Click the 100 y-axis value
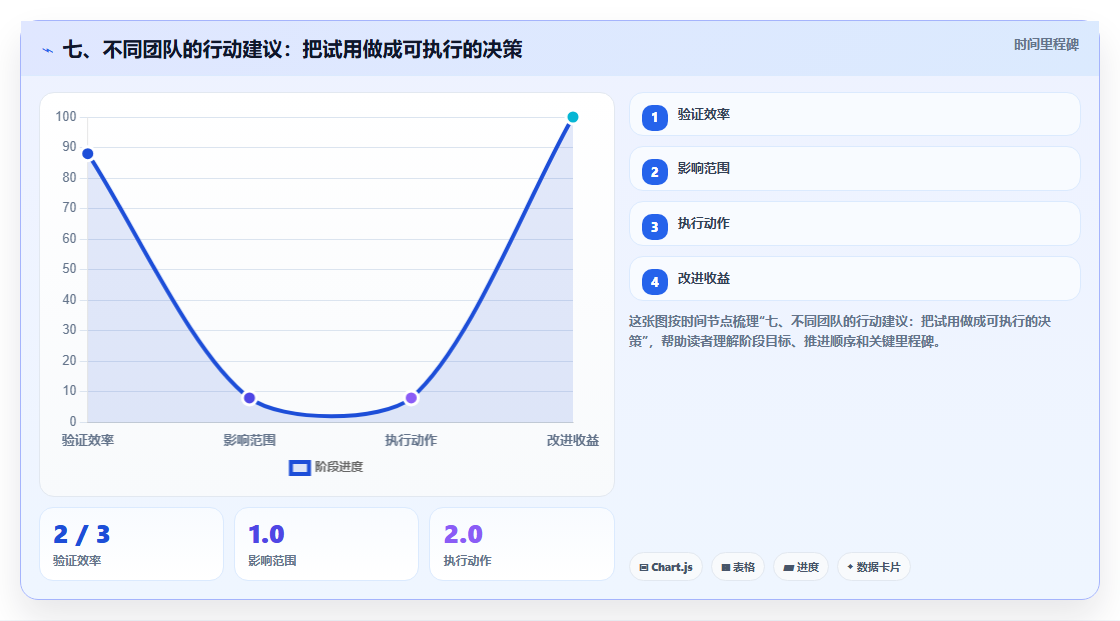Viewport: 1120px width, 621px height. coord(66,116)
